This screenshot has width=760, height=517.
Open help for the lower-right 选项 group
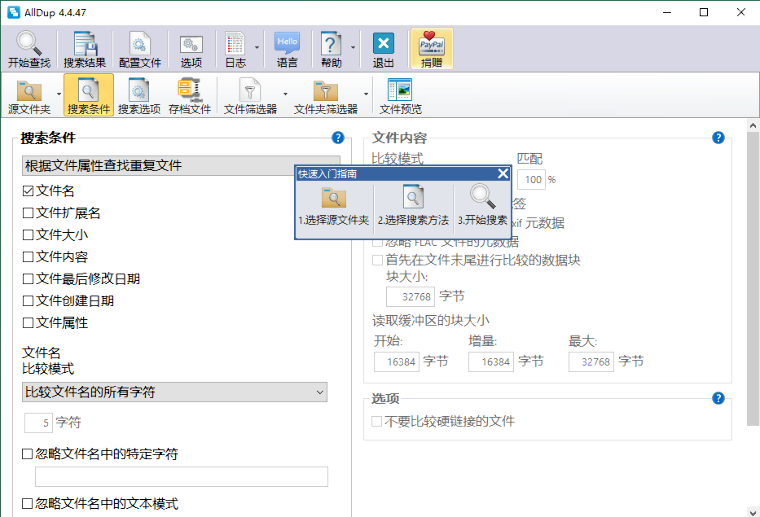pyautogui.click(x=718, y=398)
